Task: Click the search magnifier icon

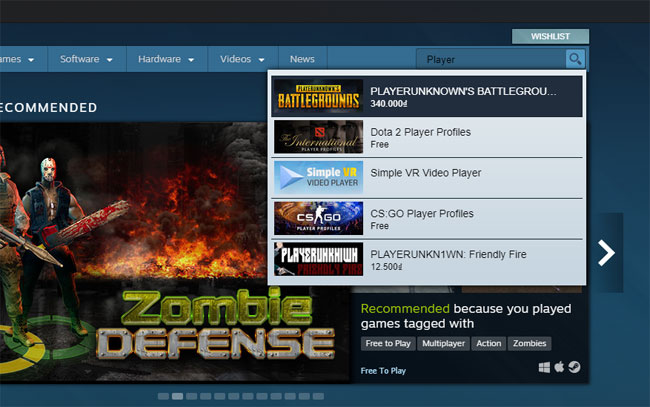Action: pos(575,59)
